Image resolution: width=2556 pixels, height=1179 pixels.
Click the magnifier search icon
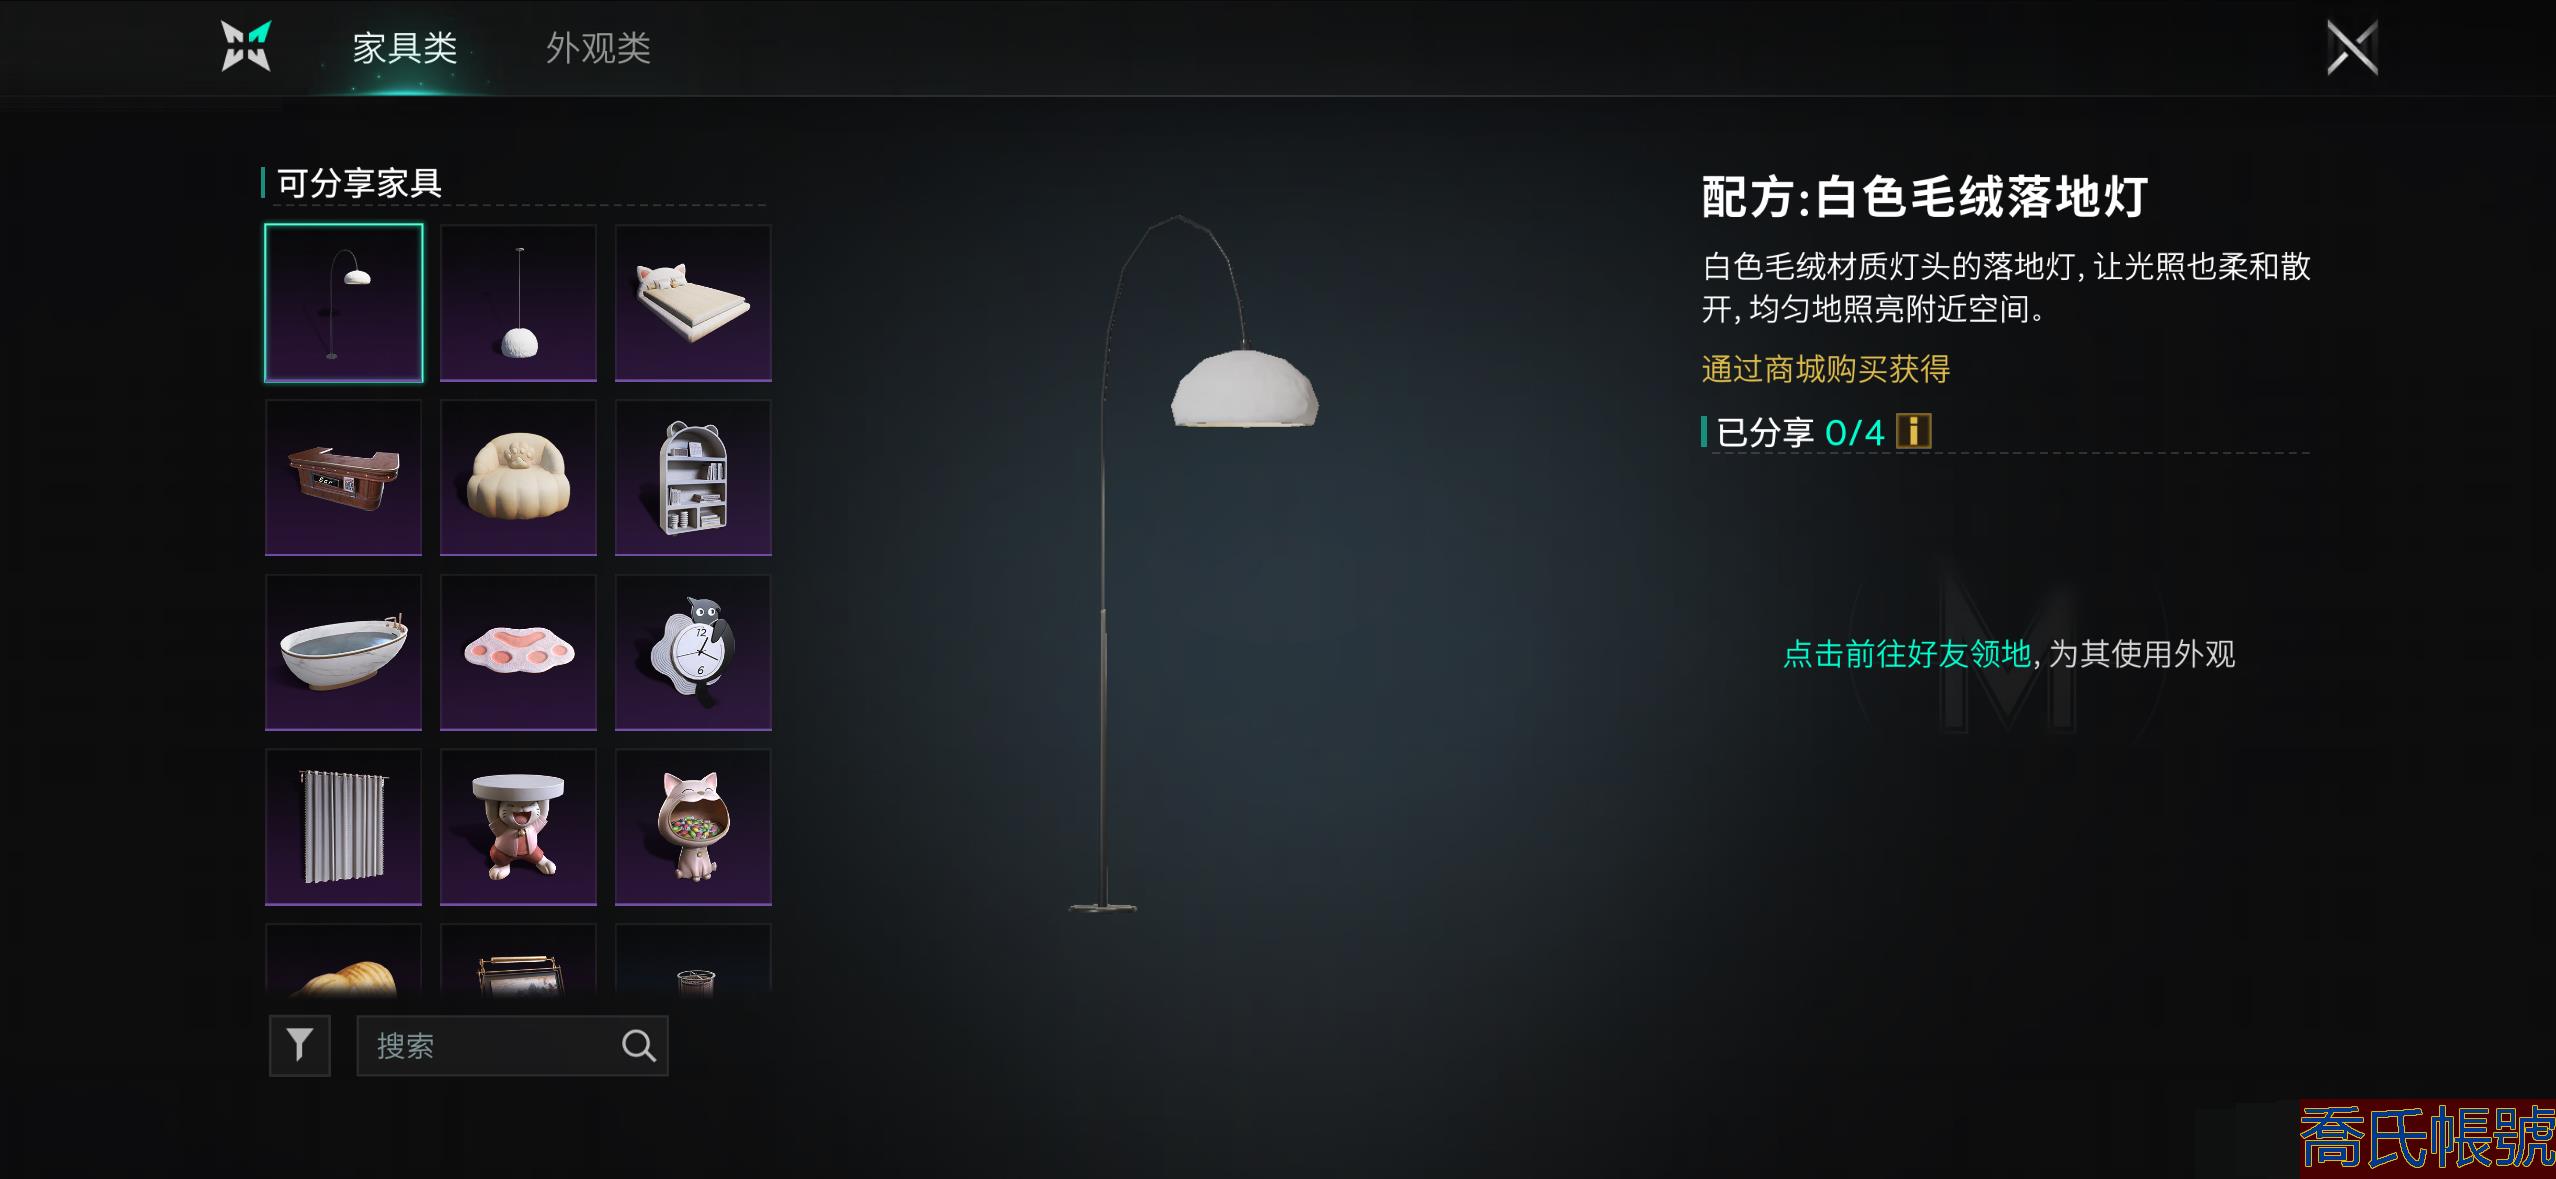coord(639,1046)
